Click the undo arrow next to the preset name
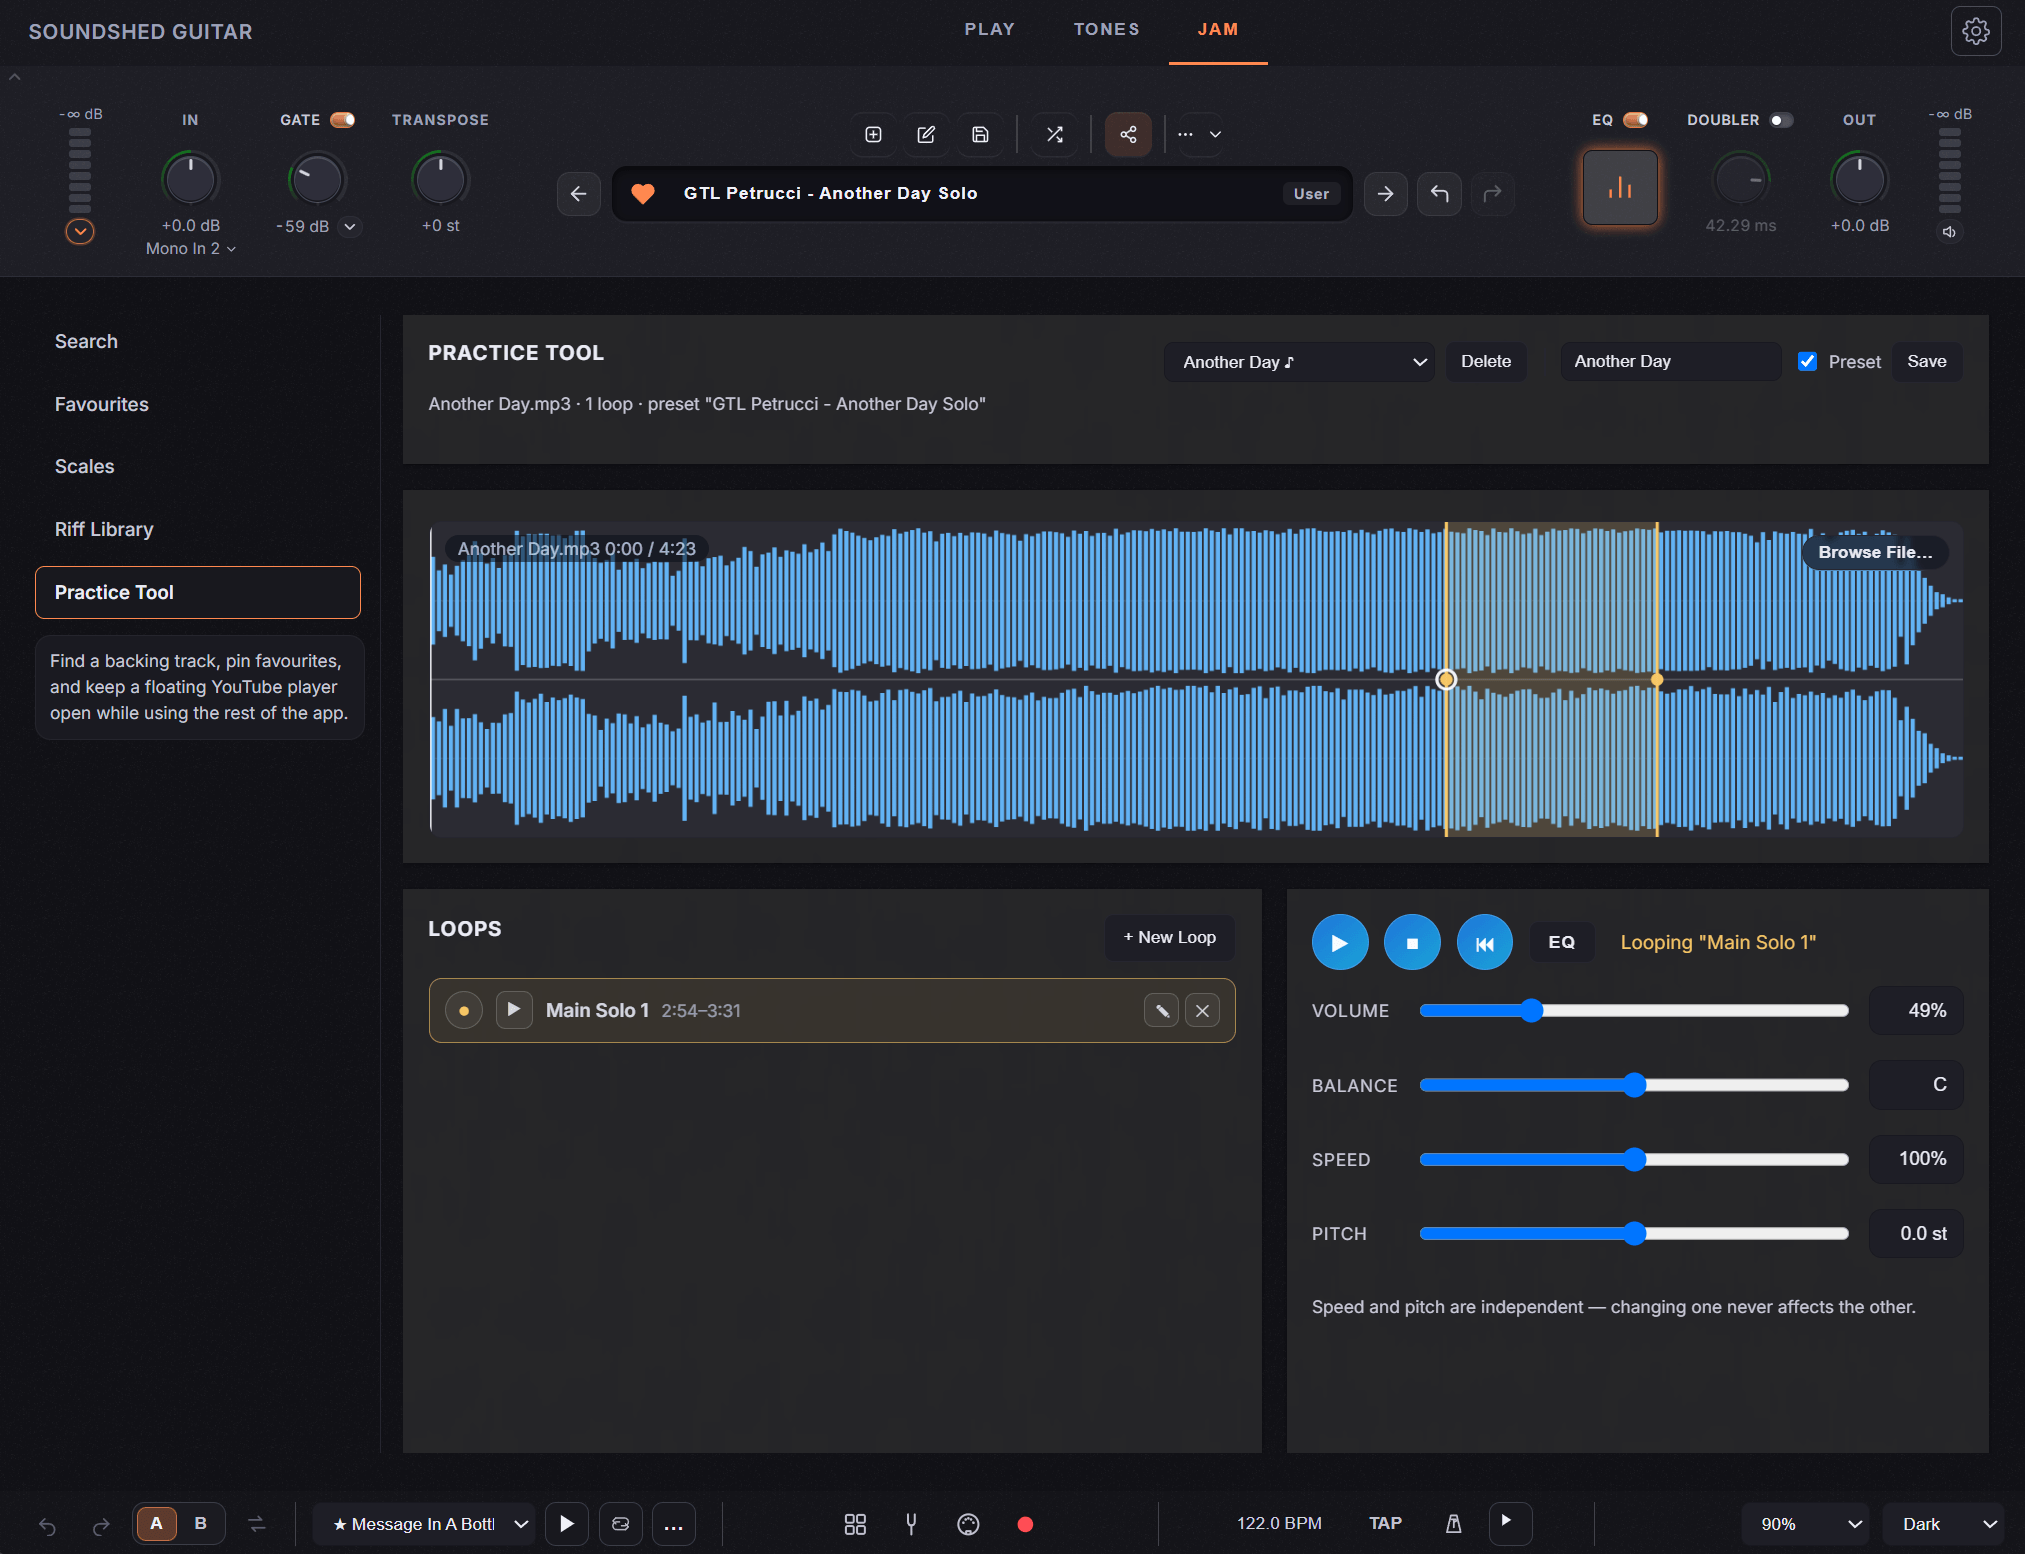The width and height of the screenshot is (2025, 1554). click(1439, 193)
